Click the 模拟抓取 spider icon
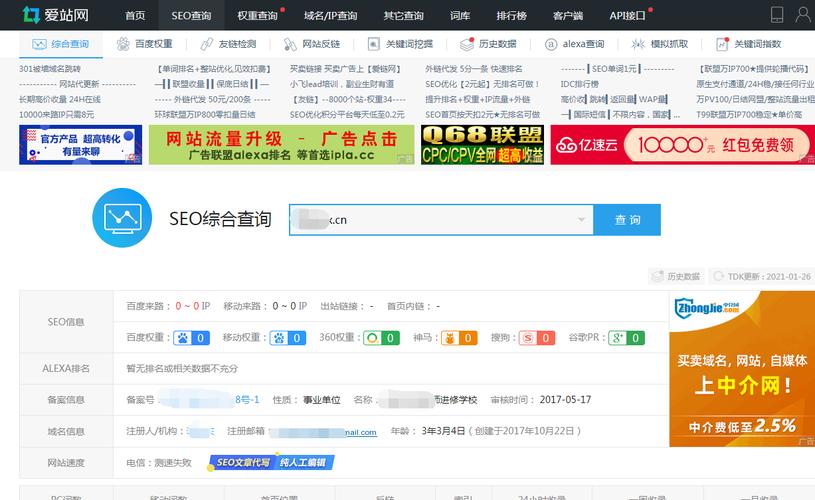This screenshot has width=815, height=500. [x=638, y=44]
